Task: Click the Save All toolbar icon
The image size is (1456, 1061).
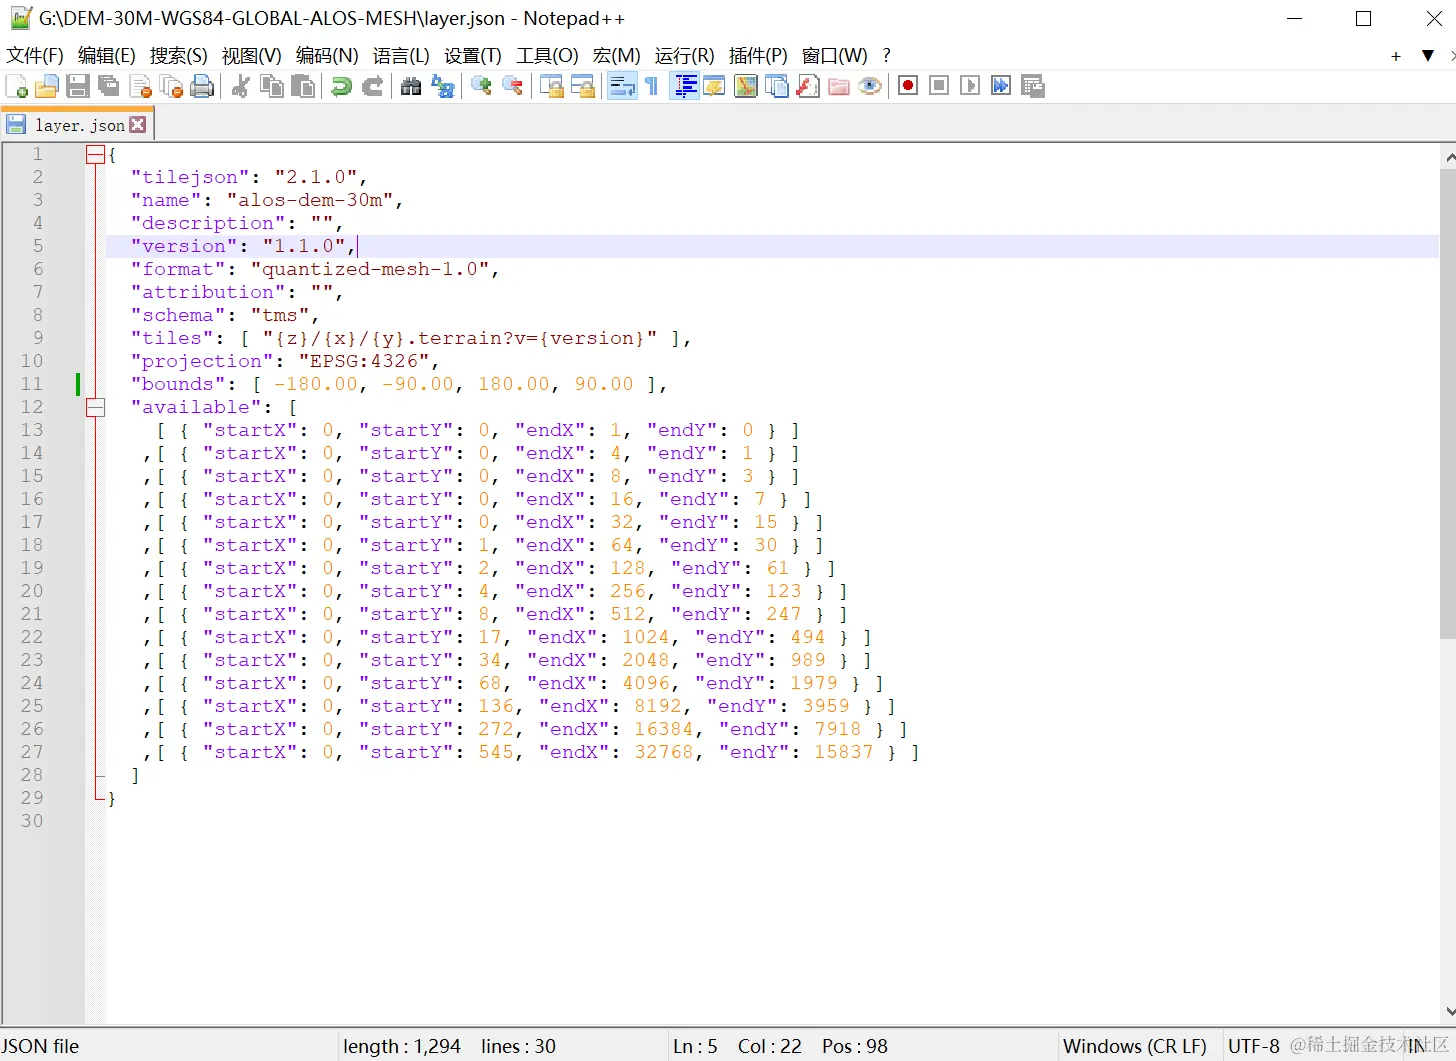Action: [x=108, y=87]
